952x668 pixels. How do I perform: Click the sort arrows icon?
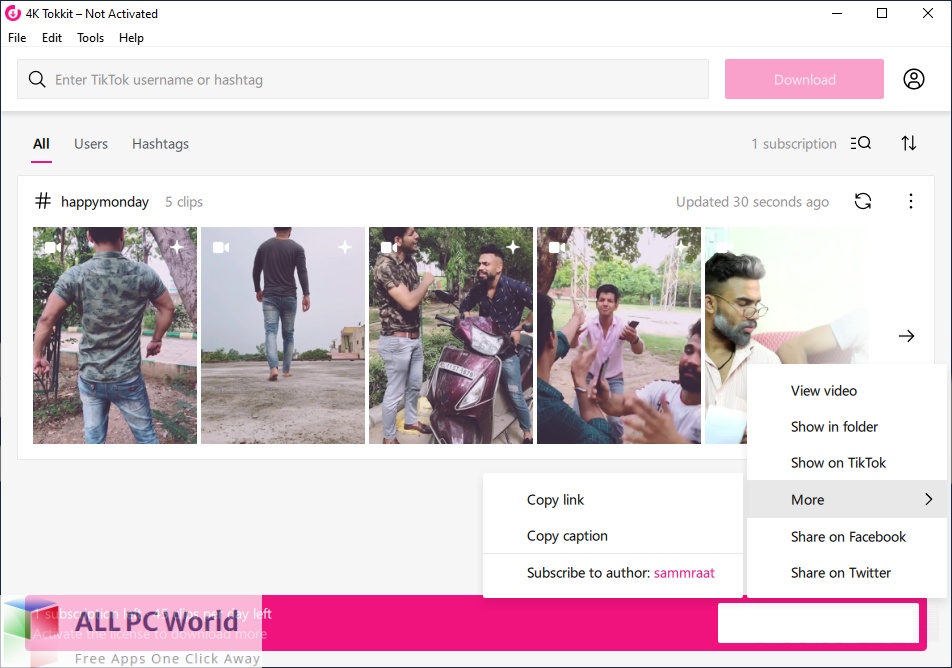(908, 143)
